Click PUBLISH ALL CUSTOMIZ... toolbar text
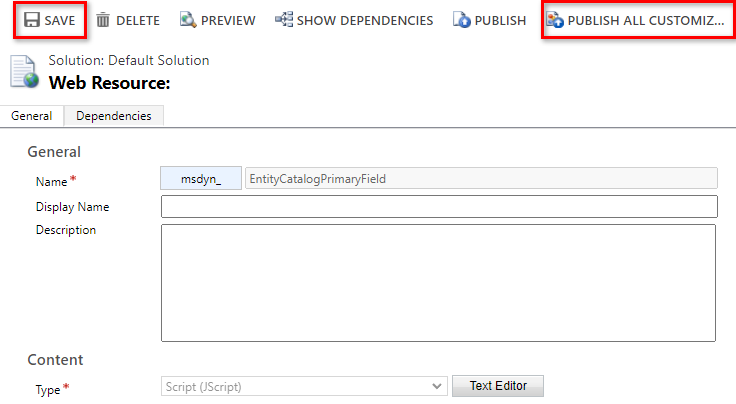The height and width of the screenshot is (404, 736). click(646, 21)
